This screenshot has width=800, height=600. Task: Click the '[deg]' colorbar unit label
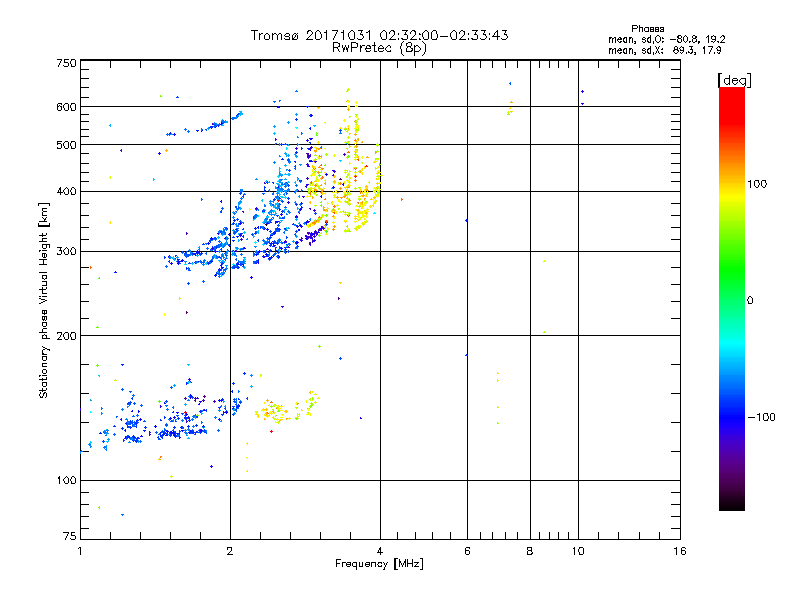click(734, 80)
